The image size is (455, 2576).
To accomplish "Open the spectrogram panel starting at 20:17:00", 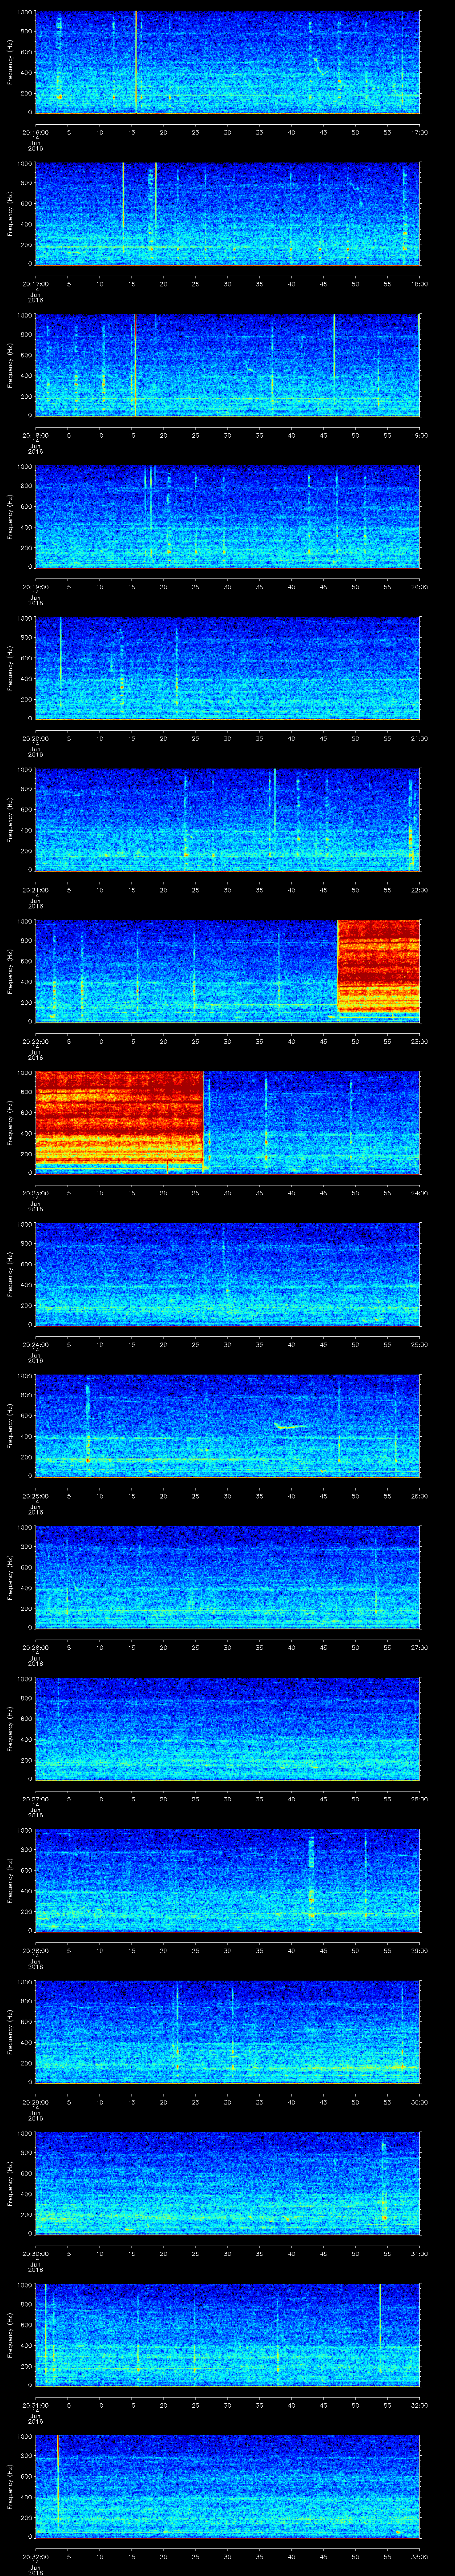I will [x=227, y=214].
